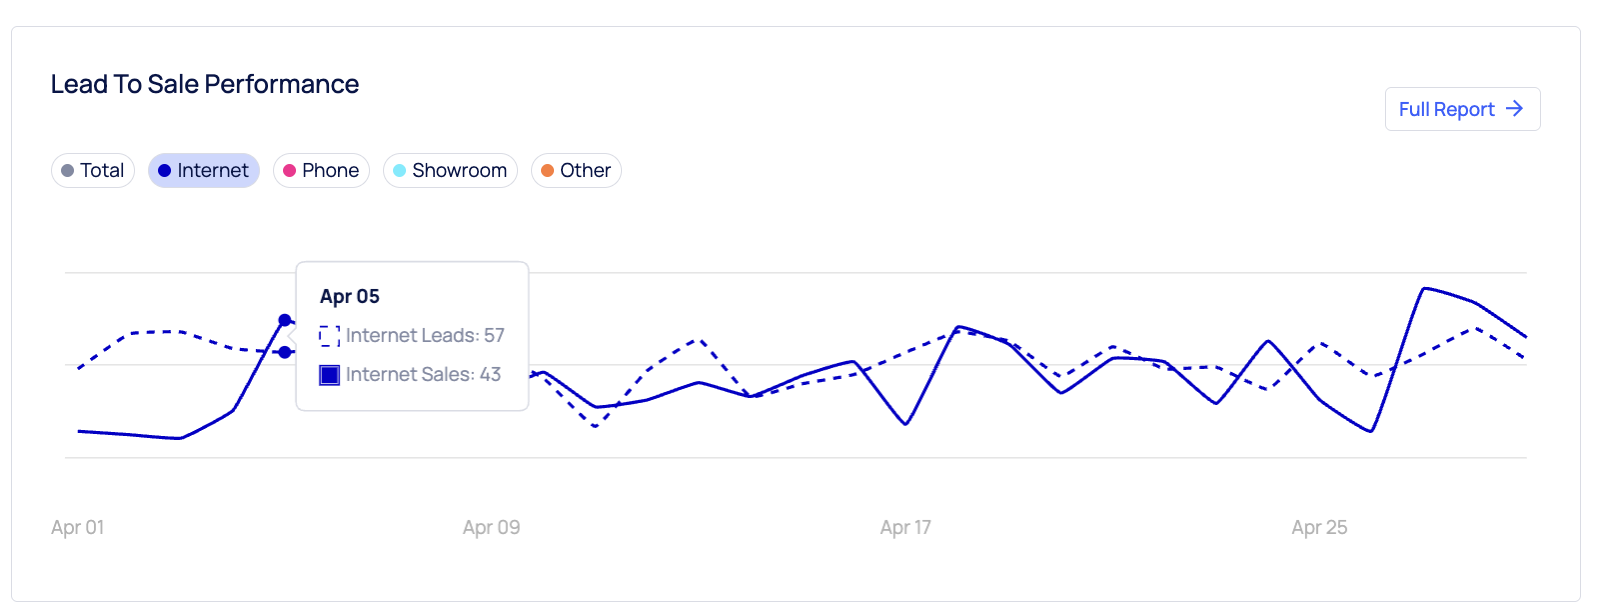Show the Showroom series

click(x=450, y=170)
